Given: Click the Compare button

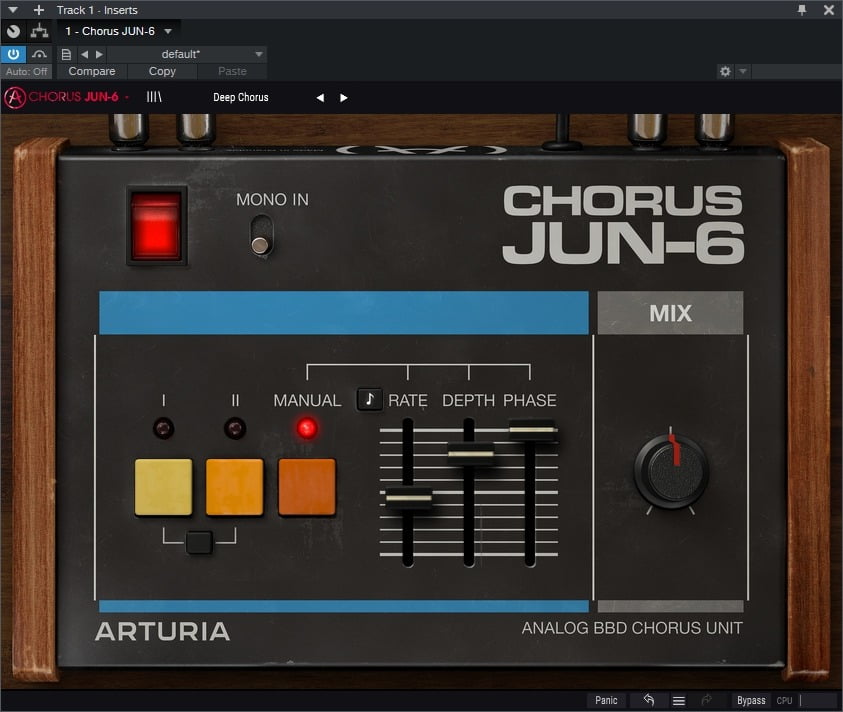Looking at the screenshot, I should click(x=92, y=71).
